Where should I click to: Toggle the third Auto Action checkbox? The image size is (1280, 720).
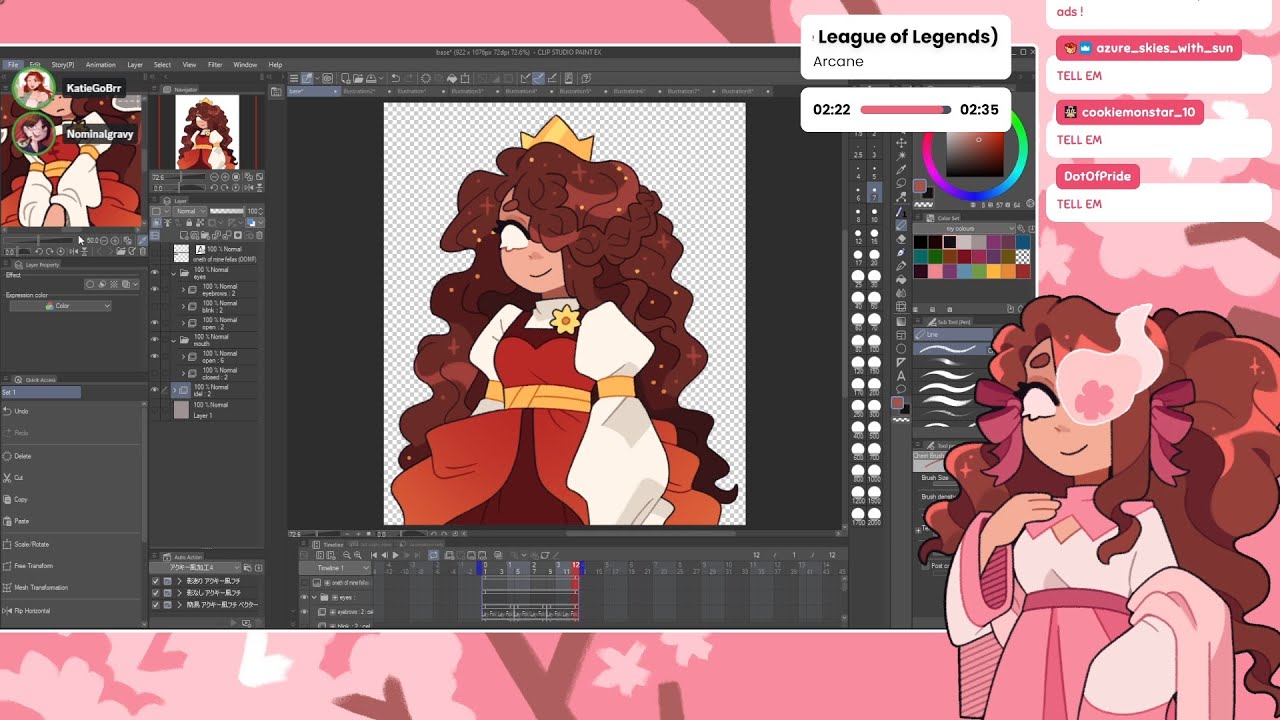155,605
